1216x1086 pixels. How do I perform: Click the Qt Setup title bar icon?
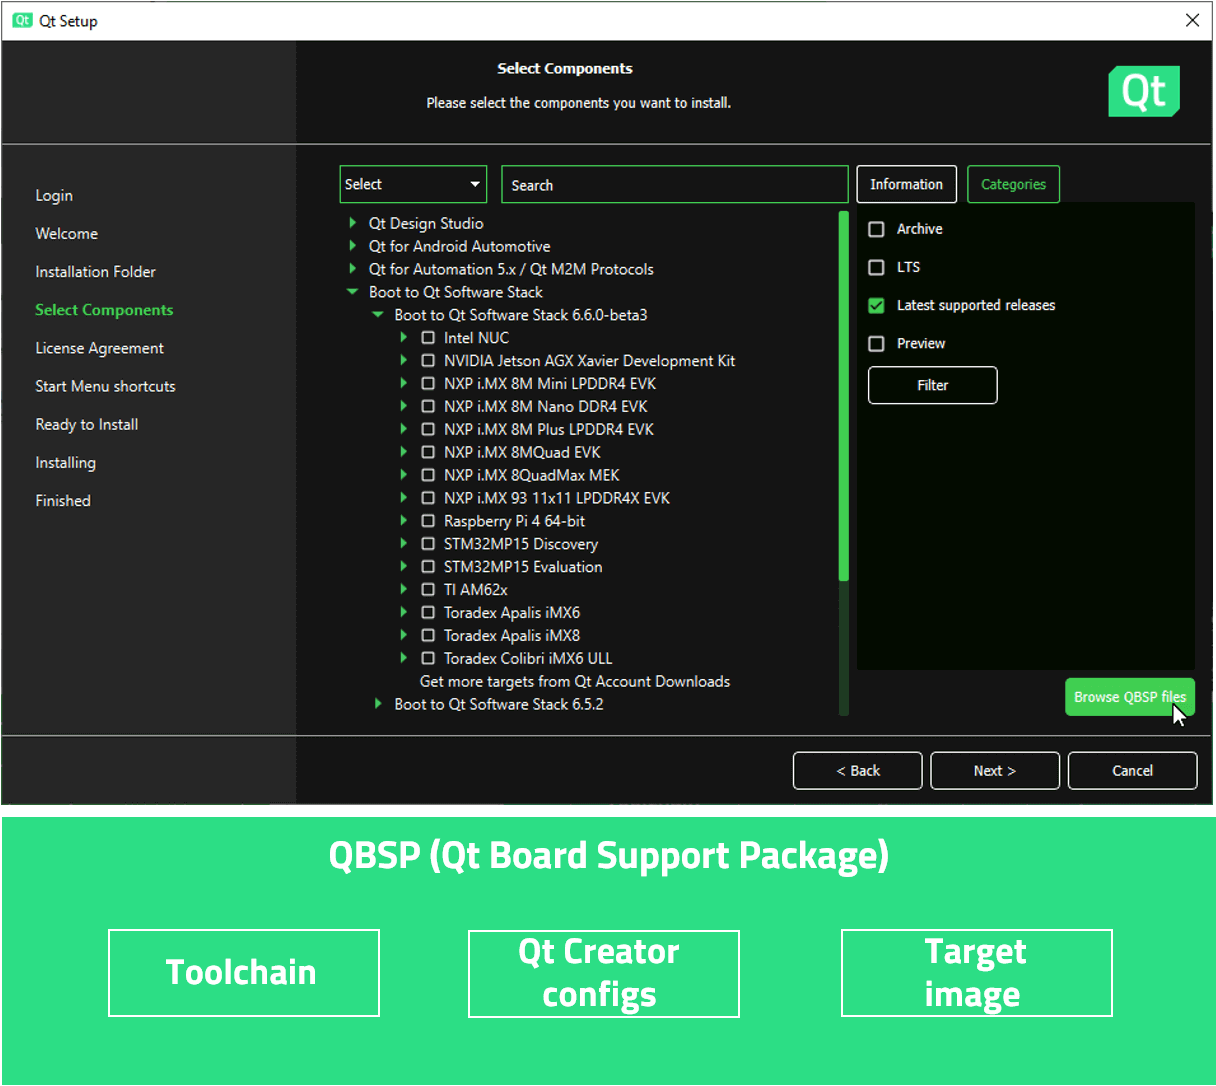tap(22, 21)
